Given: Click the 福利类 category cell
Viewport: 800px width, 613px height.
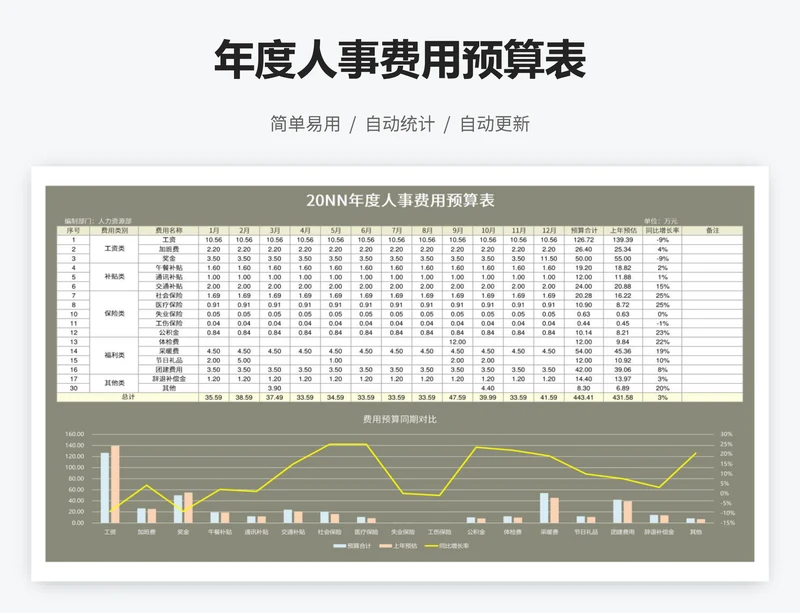Looking at the screenshot, I should click(114, 355).
